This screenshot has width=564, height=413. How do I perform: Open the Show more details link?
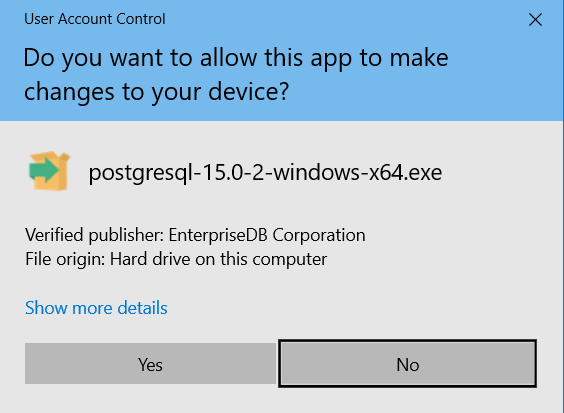(96, 308)
